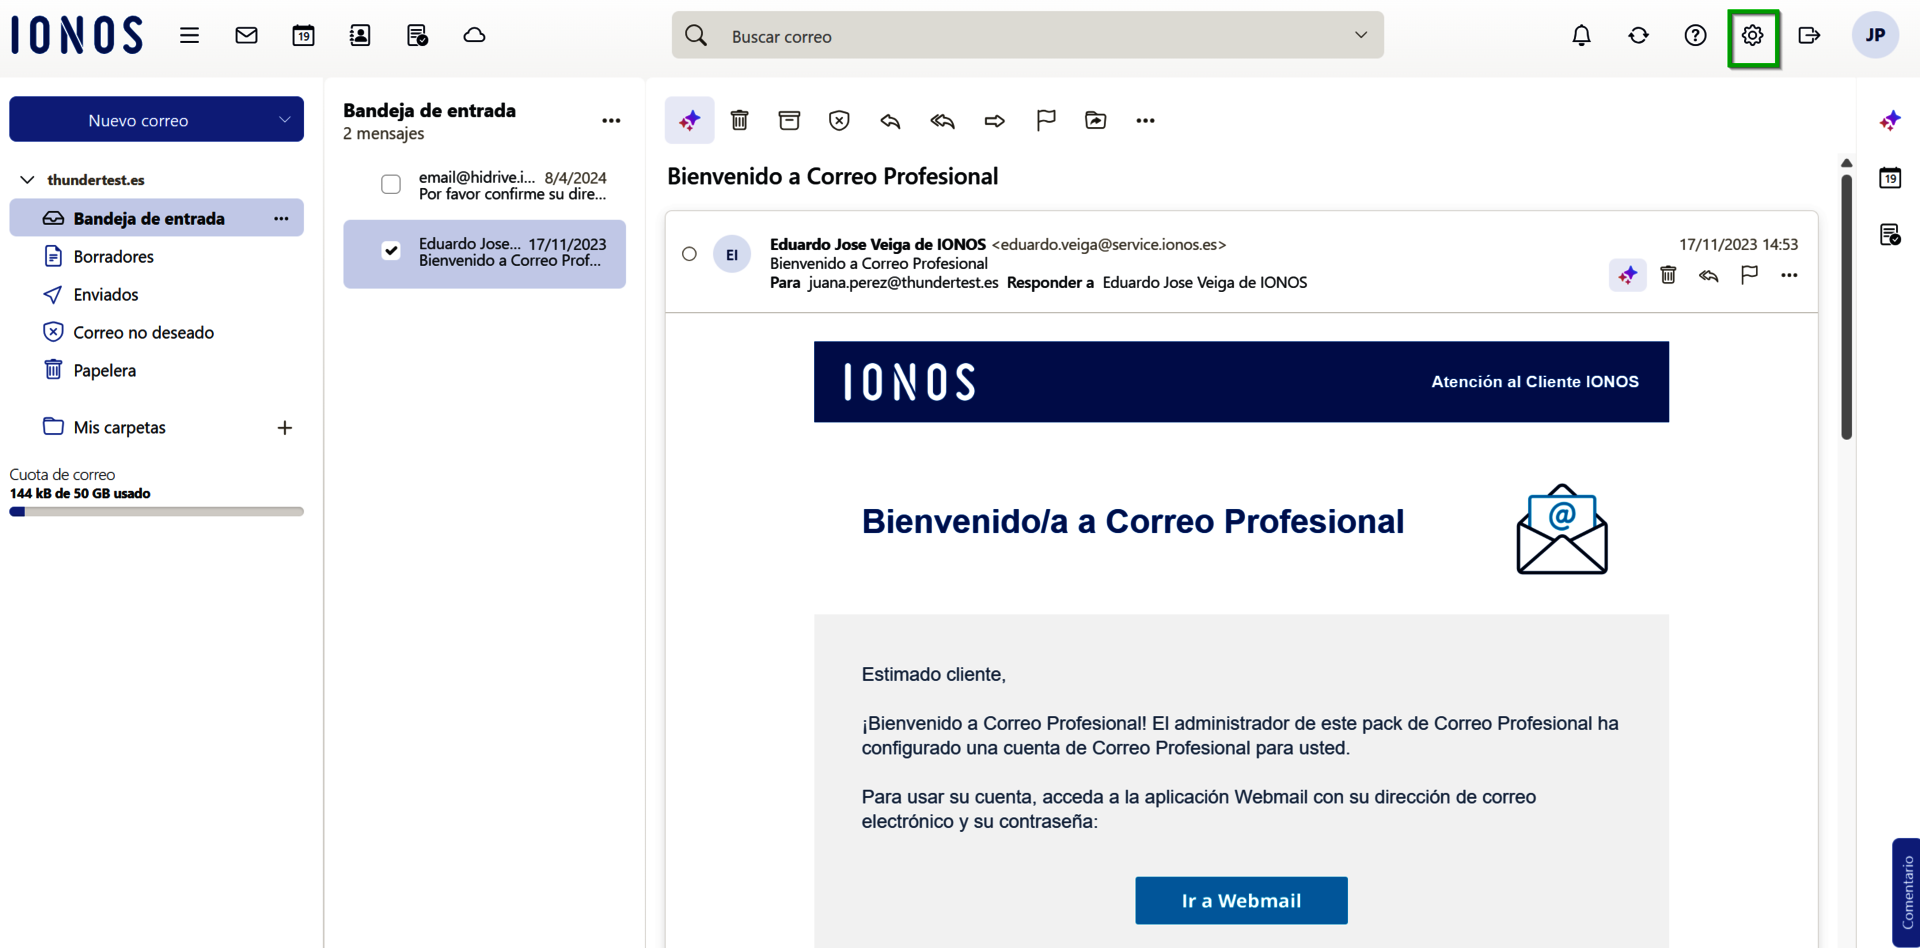Open the Cloud storage icon
Viewport: 1920px width, 948px height.
click(474, 35)
